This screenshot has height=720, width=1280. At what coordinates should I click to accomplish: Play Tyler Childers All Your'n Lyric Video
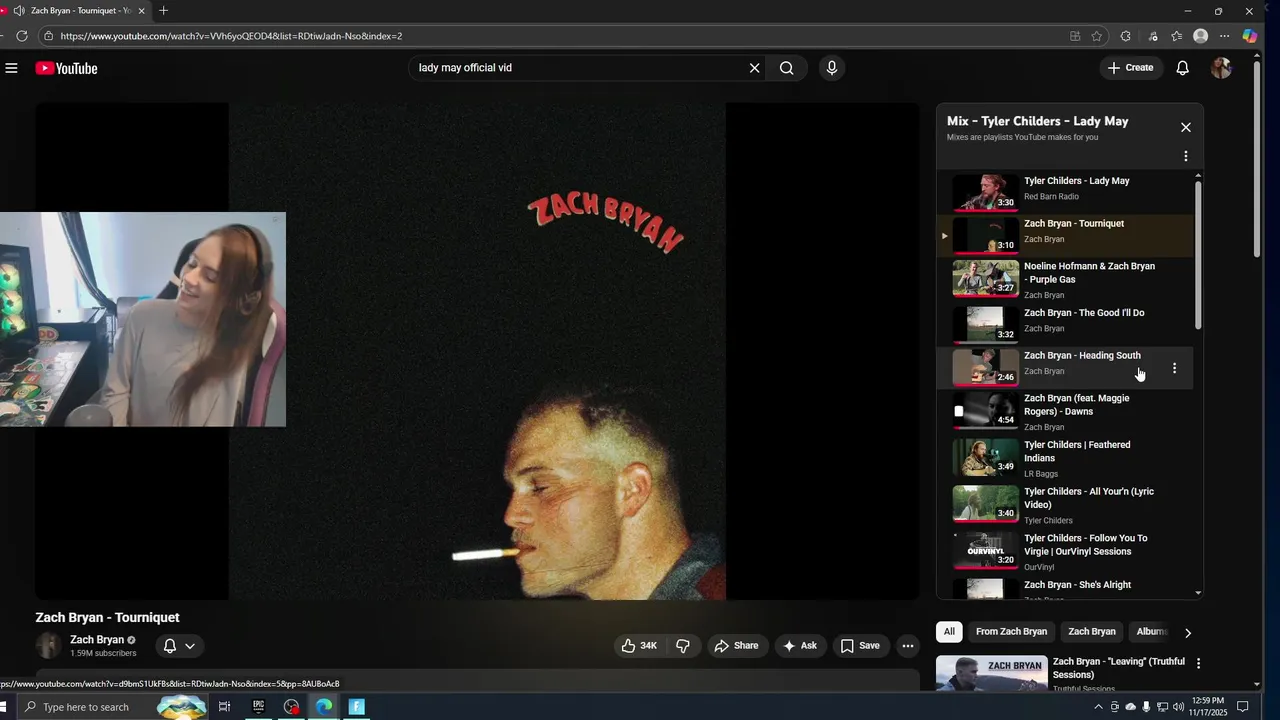tap(1065, 505)
